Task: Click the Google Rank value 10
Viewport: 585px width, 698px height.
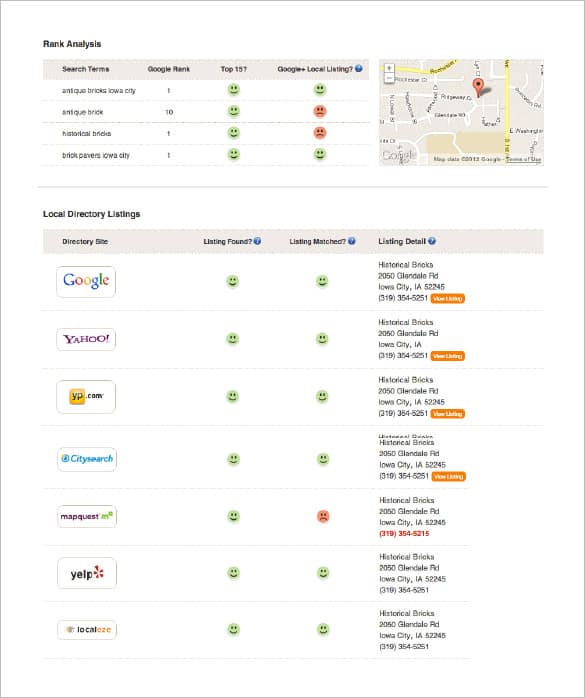Action: tap(169, 112)
